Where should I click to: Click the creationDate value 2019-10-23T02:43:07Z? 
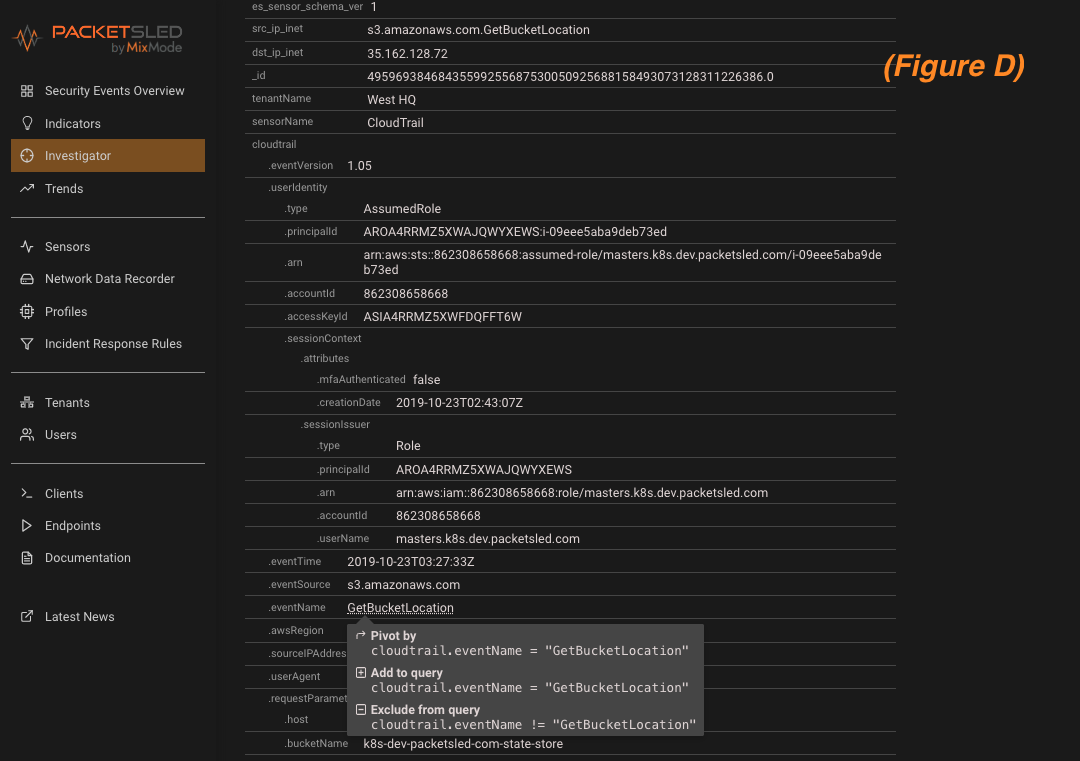click(459, 403)
